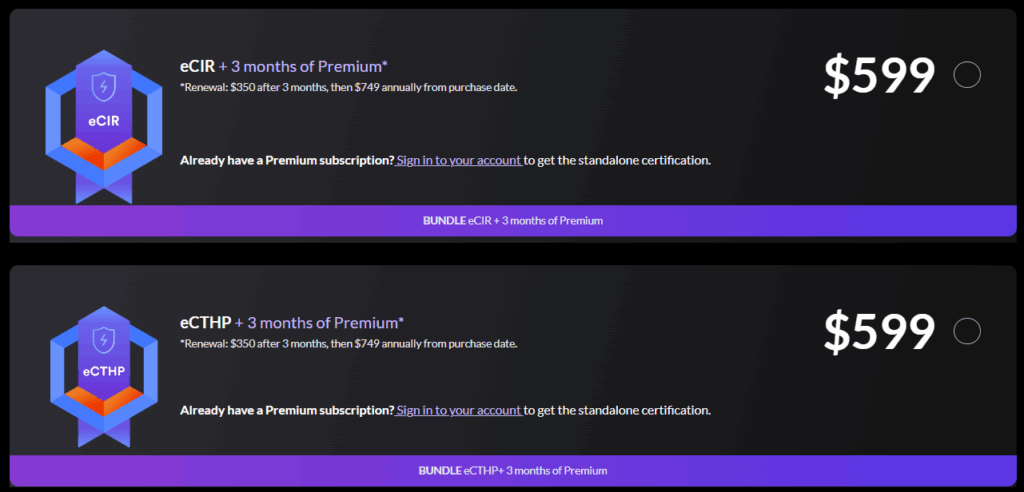Click the renewal note under the eCTHP heading
1024x492 pixels.
(x=348, y=343)
